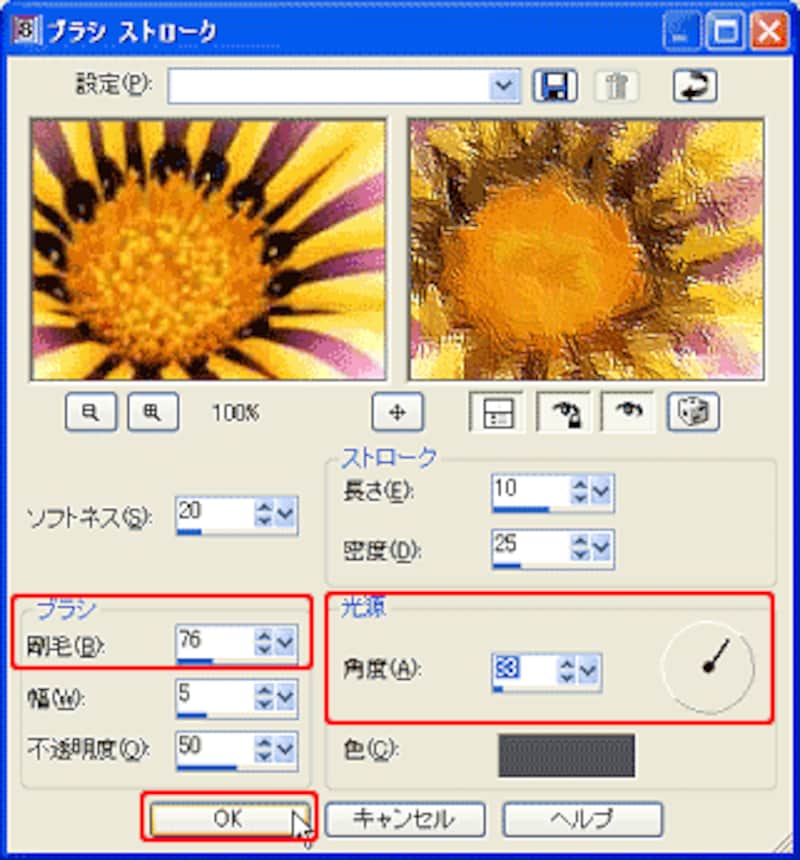Click the ソフトネス field showing 20
The image size is (800, 860).
[x=215, y=512]
